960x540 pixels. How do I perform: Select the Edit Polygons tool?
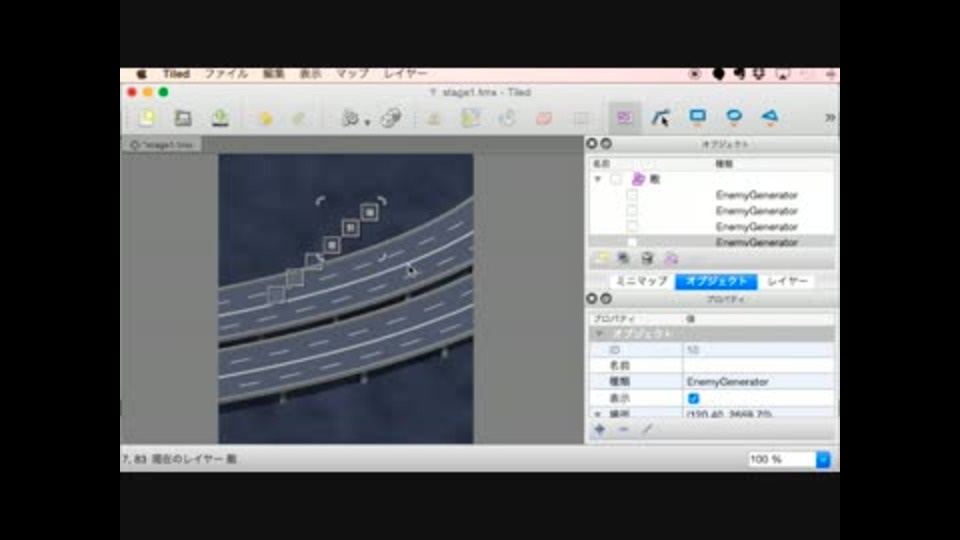point(660,118)
